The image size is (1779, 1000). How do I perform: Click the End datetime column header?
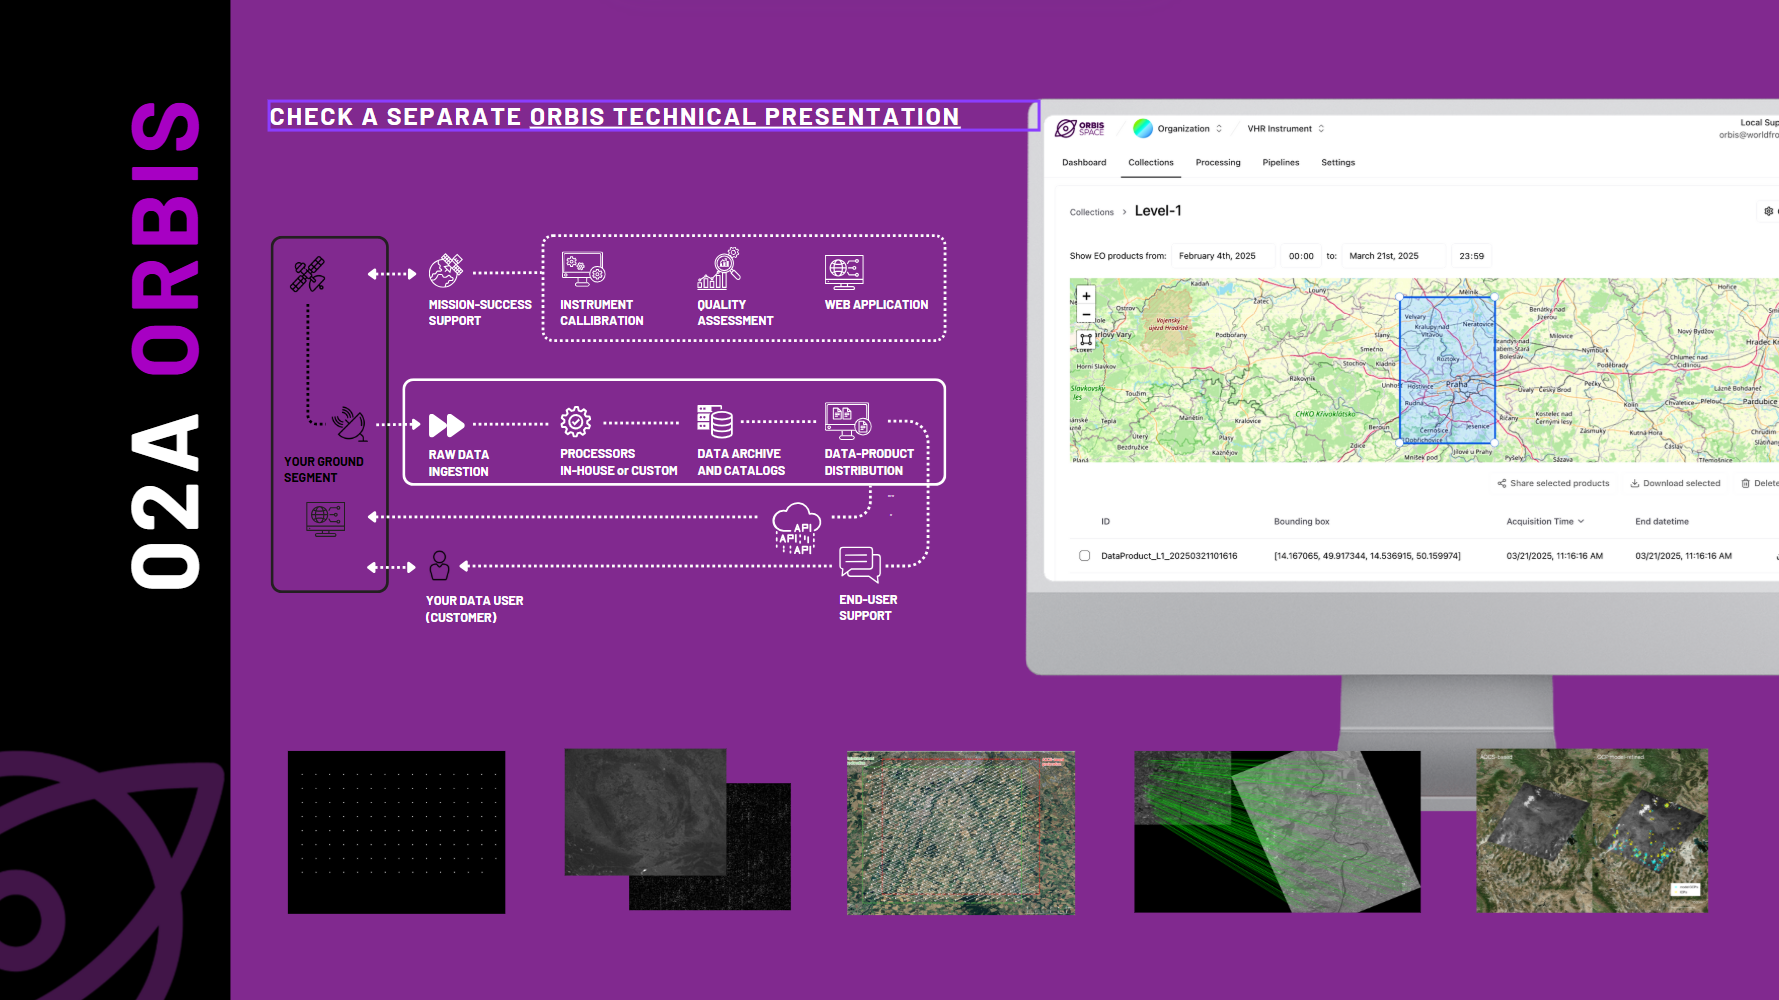coord(1662,521)
